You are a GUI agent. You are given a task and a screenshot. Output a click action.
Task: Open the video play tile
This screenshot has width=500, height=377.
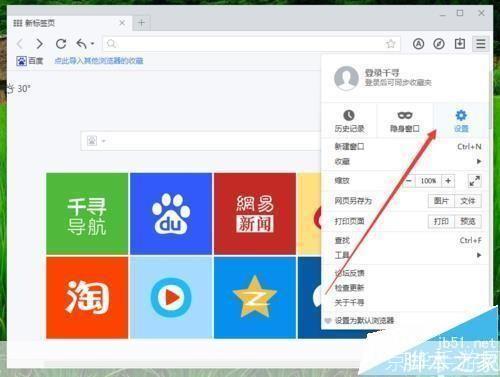pos(171,298)
